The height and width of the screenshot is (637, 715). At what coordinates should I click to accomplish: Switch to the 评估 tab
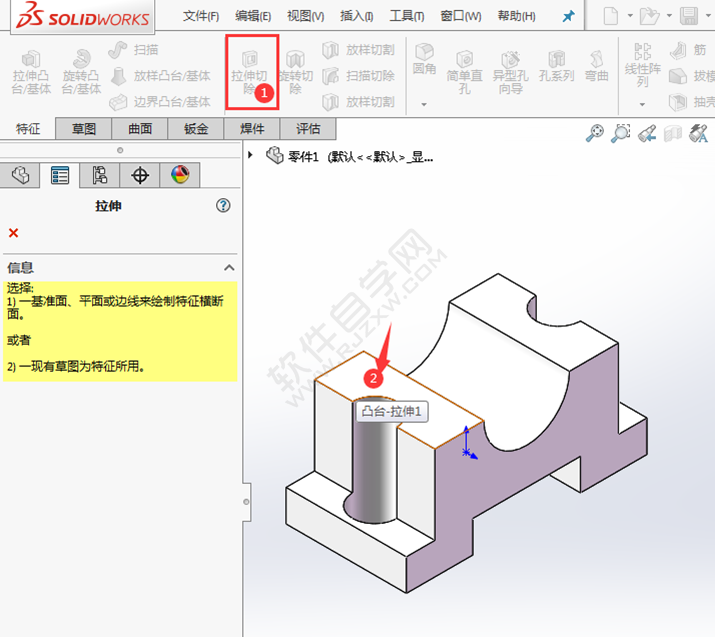tap(308, 129)
